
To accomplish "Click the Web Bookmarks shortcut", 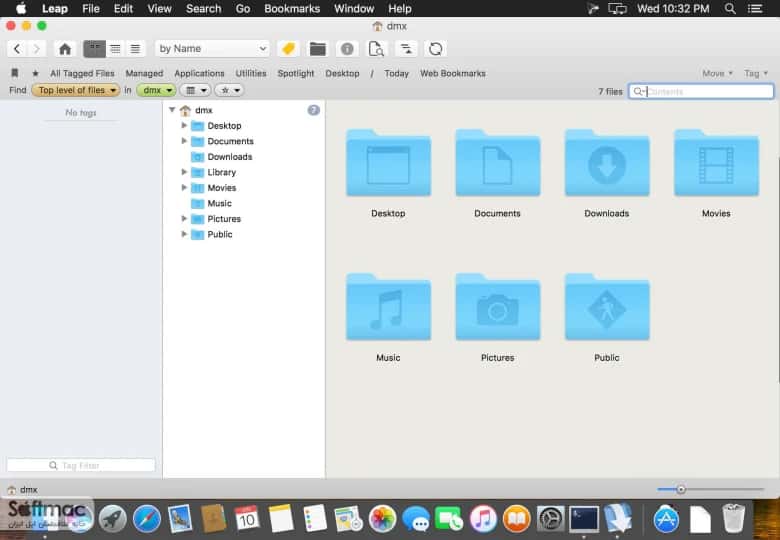I will (453, 74).
